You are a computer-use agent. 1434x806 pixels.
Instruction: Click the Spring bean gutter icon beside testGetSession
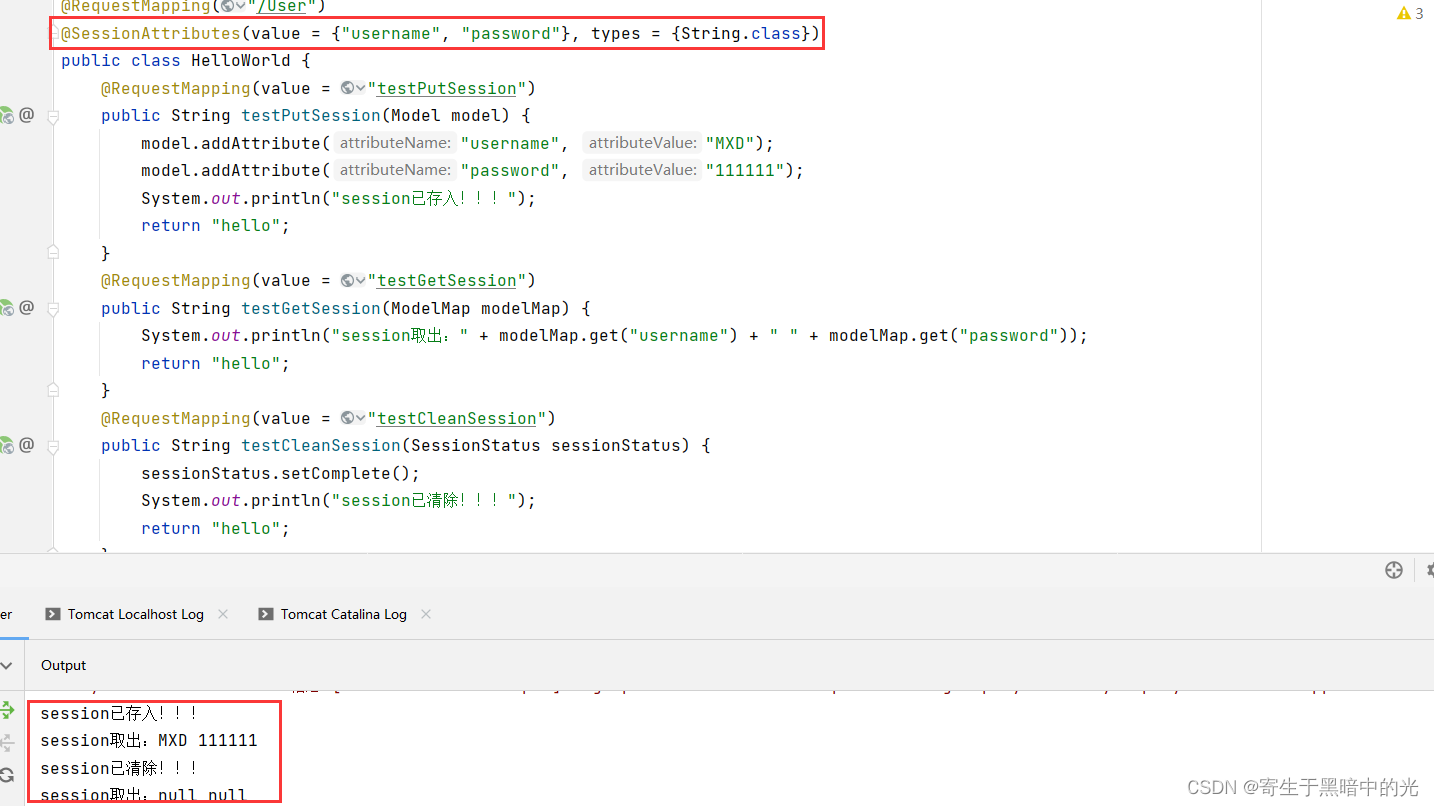click(6, 308)
